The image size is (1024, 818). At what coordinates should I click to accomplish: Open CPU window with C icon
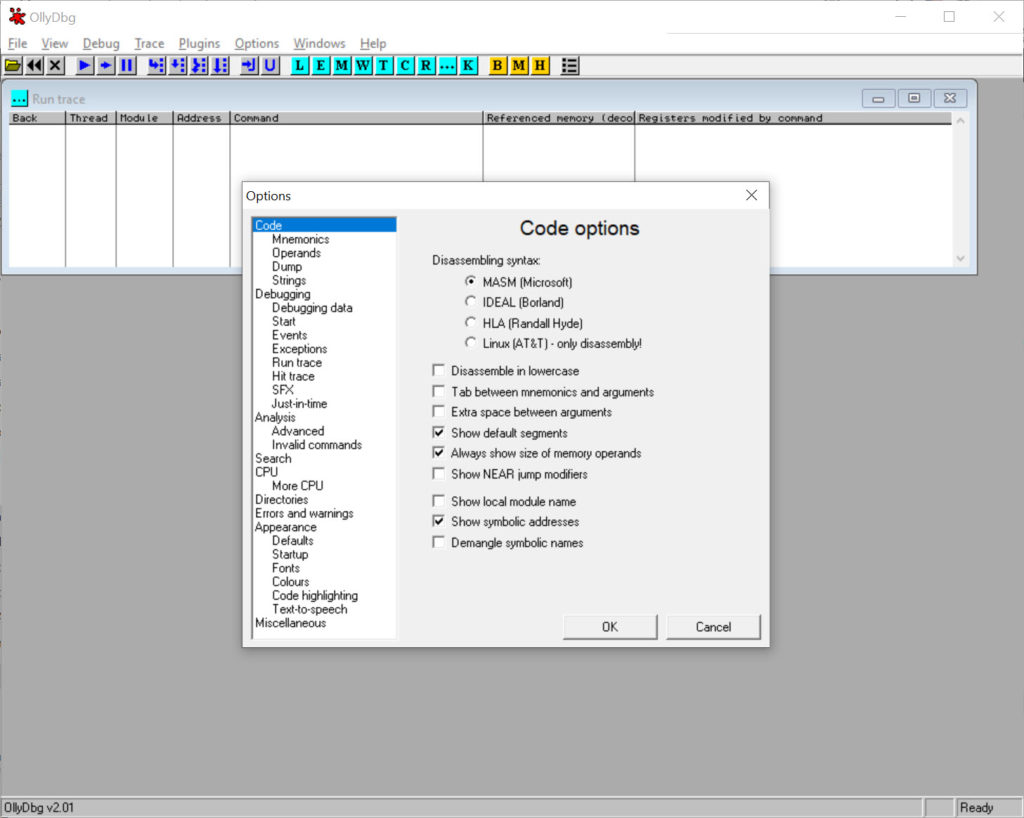(x=405, y=65)
